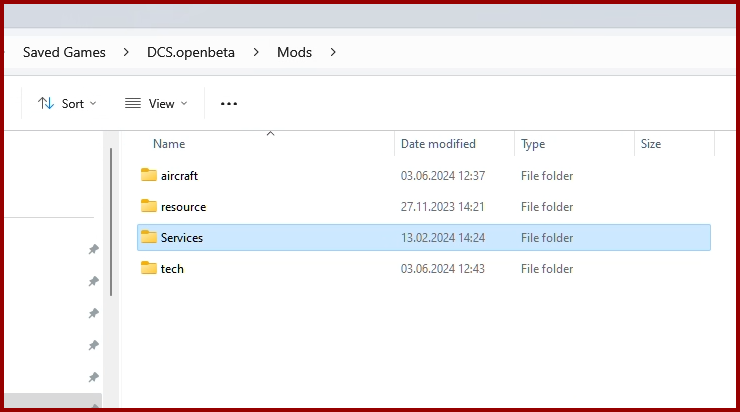
Task: Click the first pin icon in sidebar
Action: click(93, 249)
